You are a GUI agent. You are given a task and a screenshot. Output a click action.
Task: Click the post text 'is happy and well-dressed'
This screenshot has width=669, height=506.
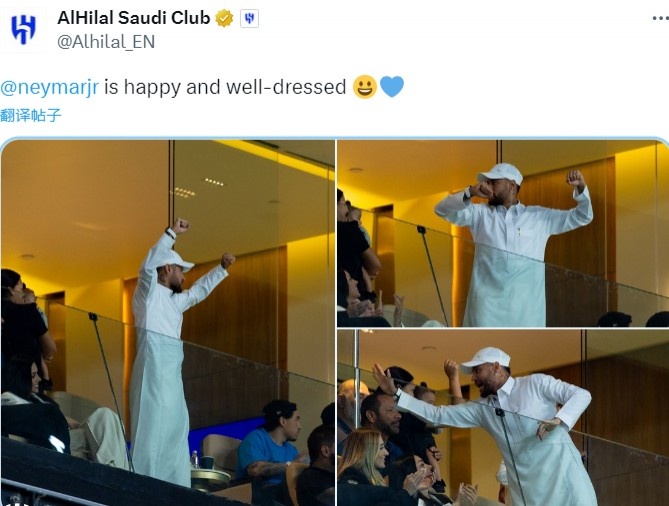click(x=225, y=87)
